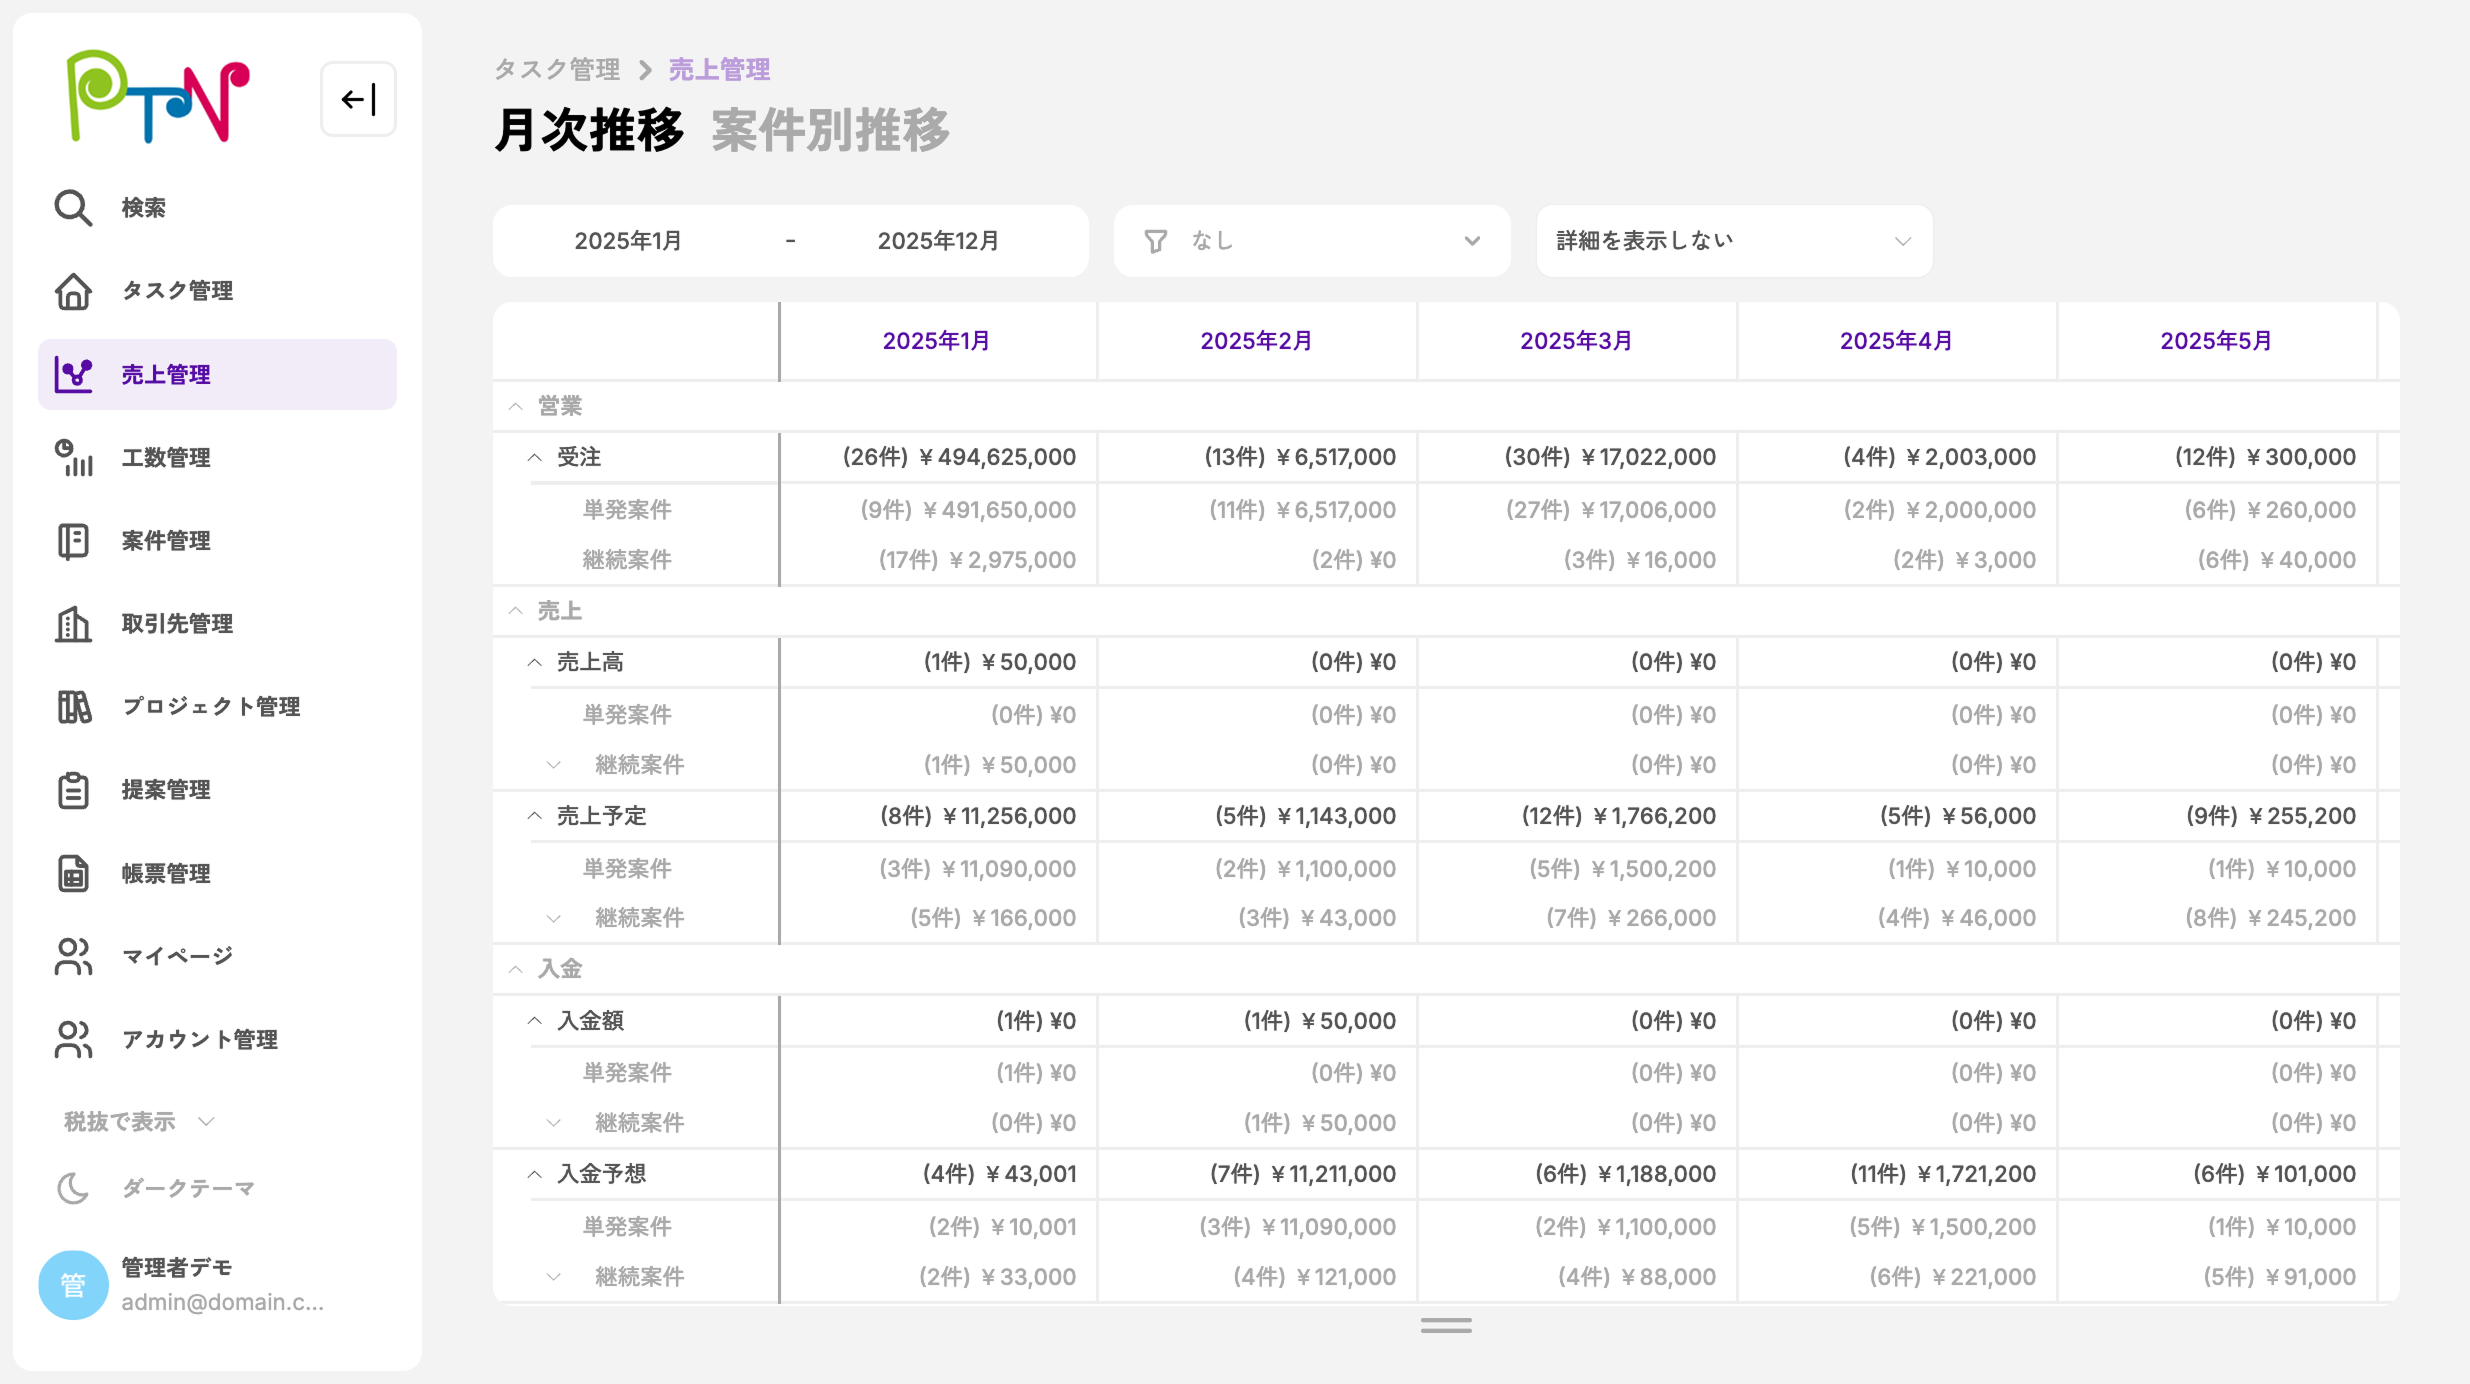Open 案件管理 notebook icon
2470x1384 pixels.
coord(73,541)
